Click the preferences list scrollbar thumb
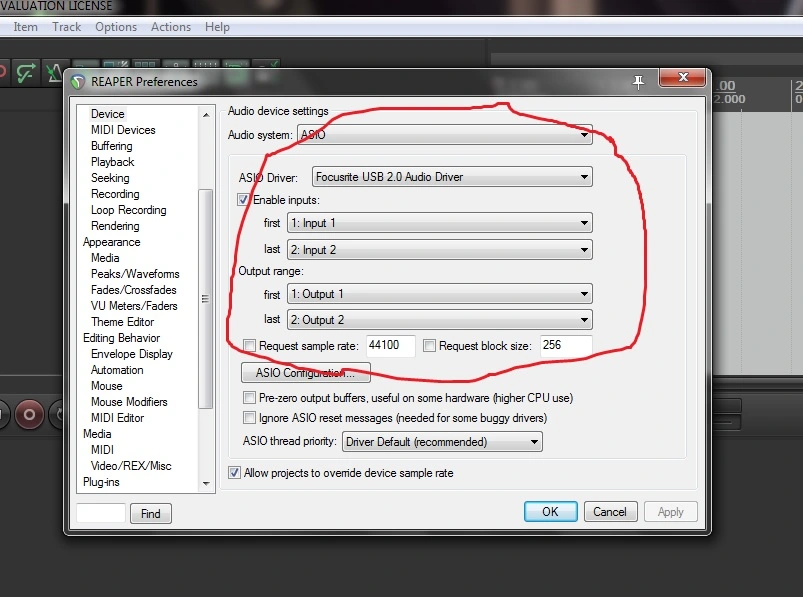 point(205,298)
